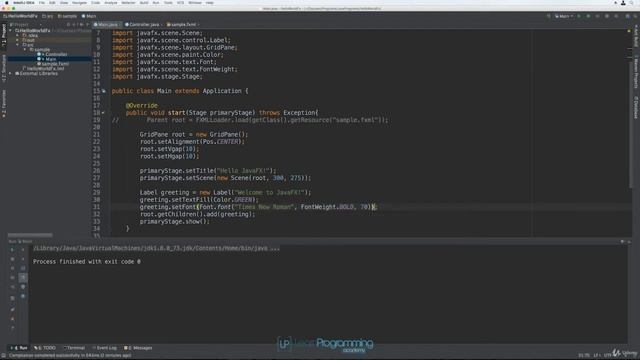Image resolution: width=640 pixels, height=360 pixels.
Task: Click the Main breadcrumb in navigation bar
Action: coord(89,16)
